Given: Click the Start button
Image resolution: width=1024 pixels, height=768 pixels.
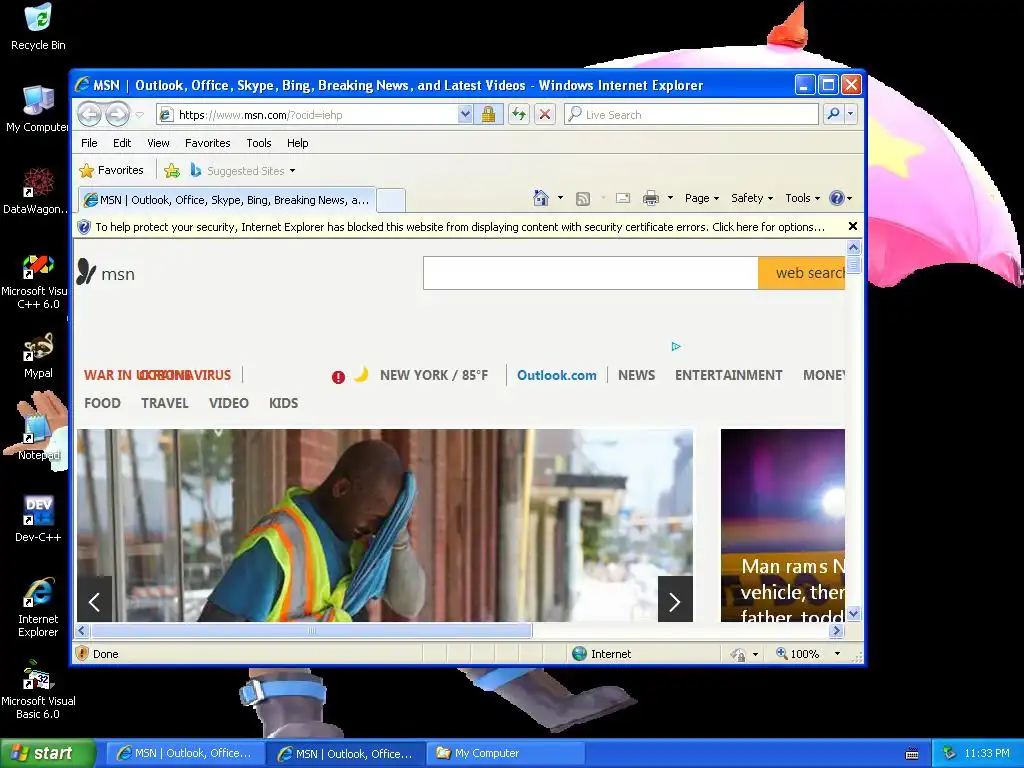Looking at the screenshot, I should click(47, 753).
